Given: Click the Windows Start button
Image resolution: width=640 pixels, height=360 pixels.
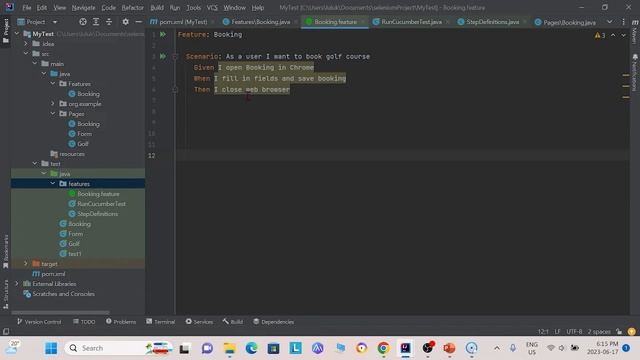Looking at the screenshot, I should pos(51,348).
